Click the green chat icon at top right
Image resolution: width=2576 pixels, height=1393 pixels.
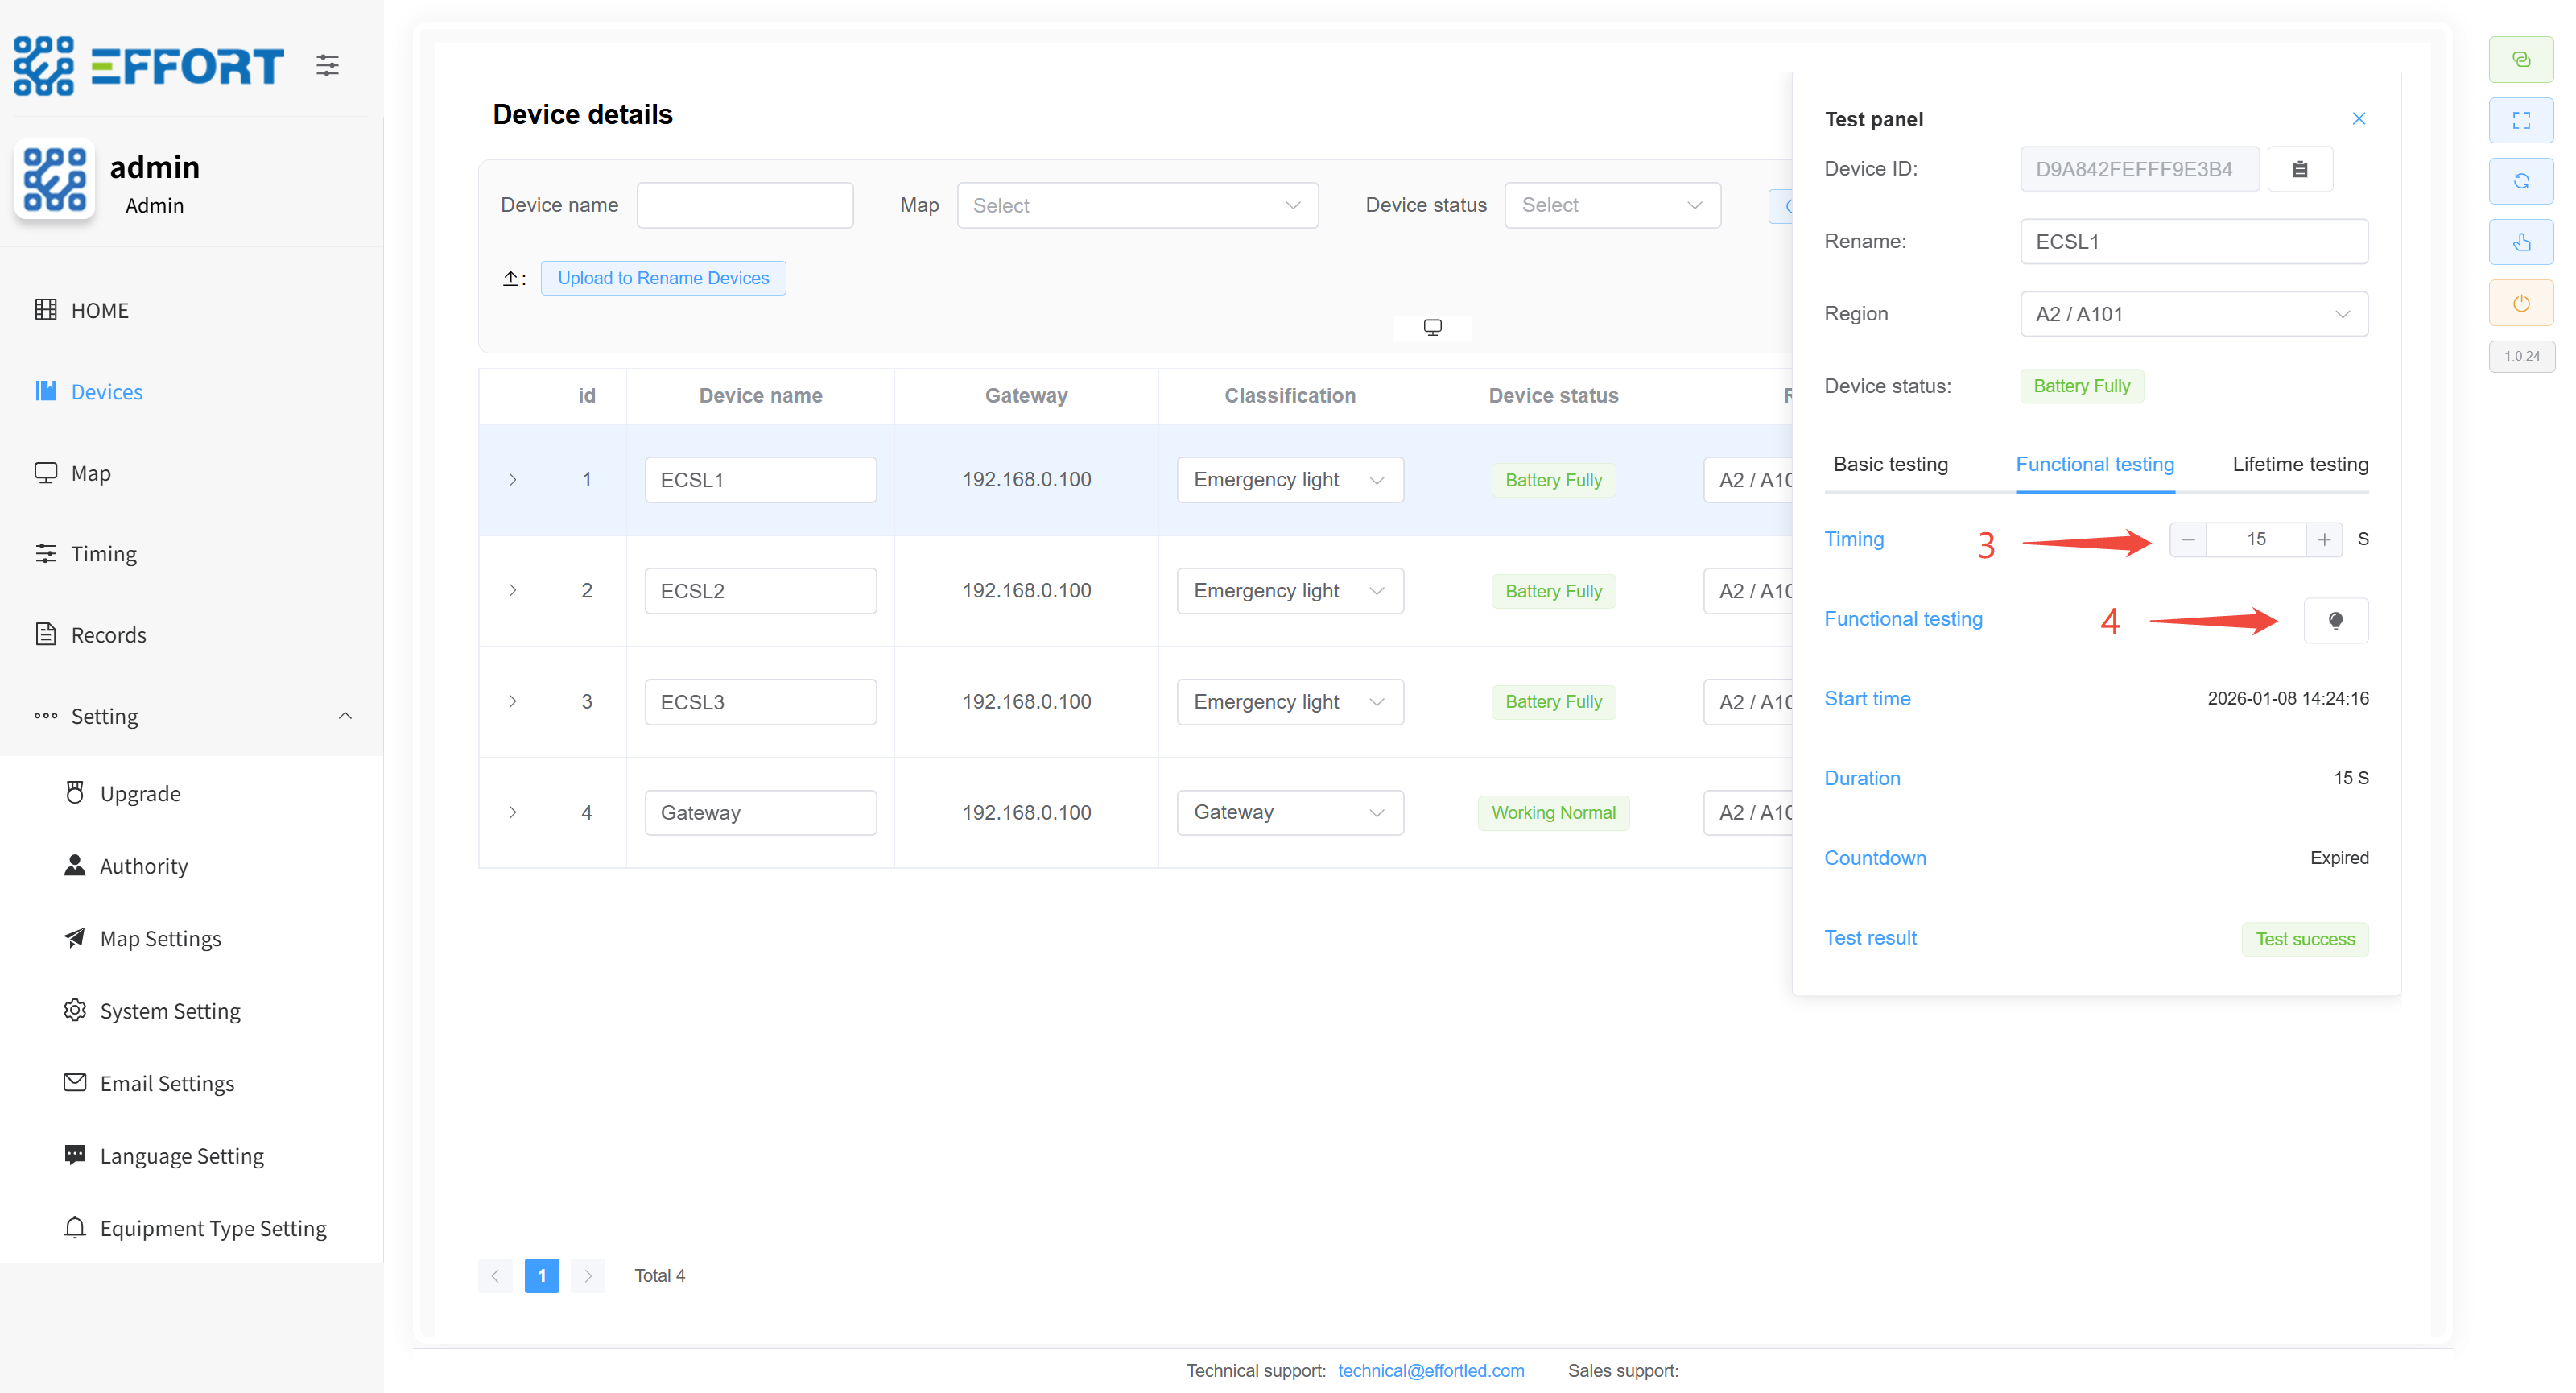coord(2520,59)
